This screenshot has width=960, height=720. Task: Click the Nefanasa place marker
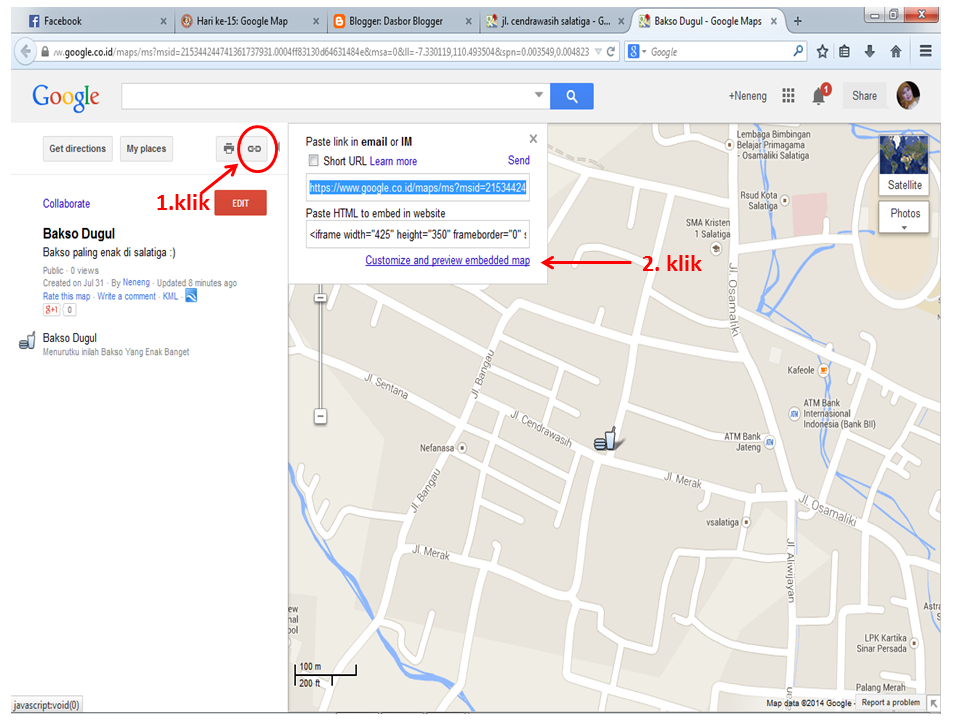click(462, 448)
